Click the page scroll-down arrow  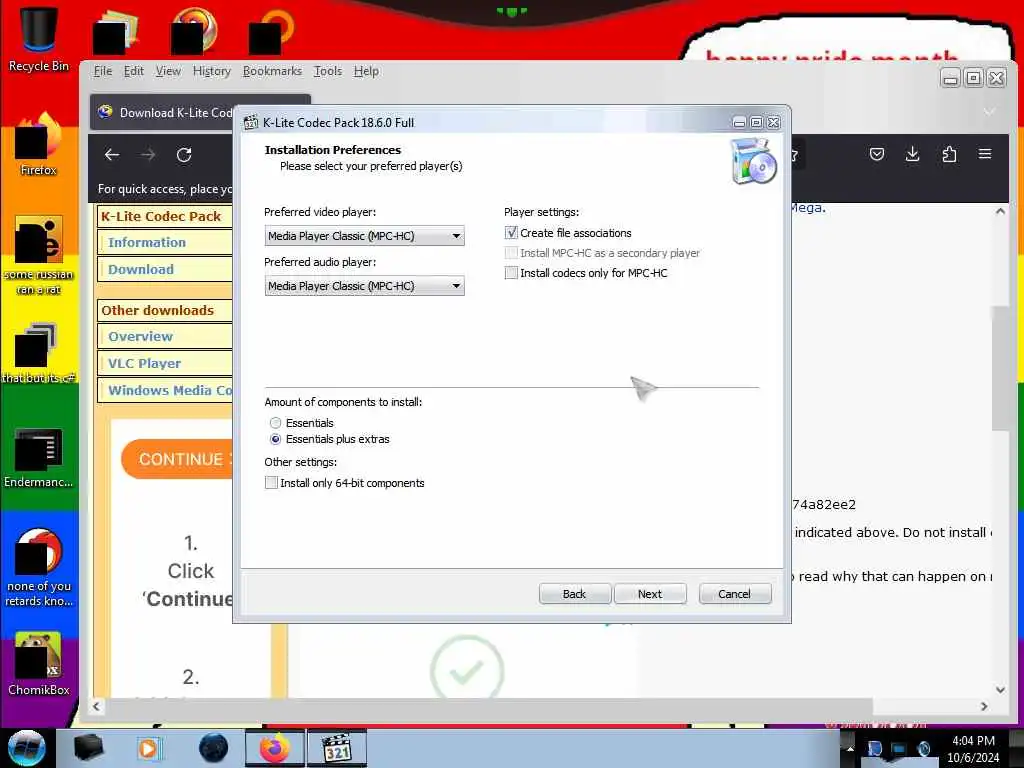1000,690
